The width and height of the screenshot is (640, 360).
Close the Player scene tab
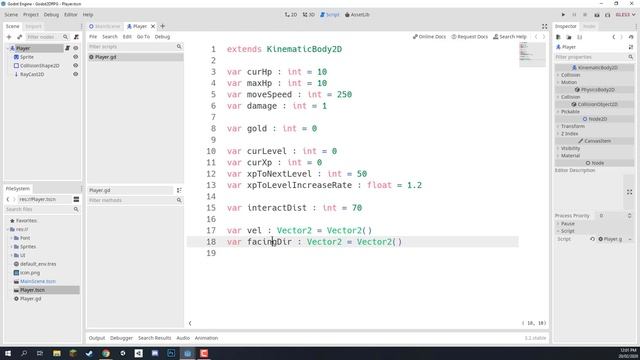[153, 26]
